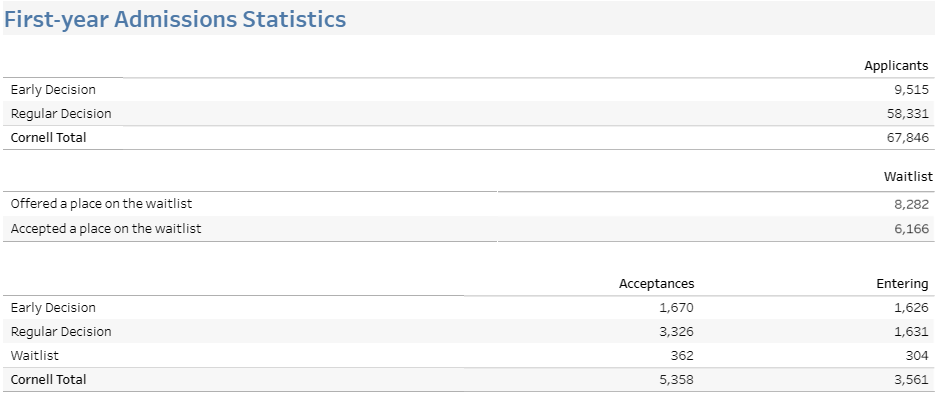This screenshot has width=939, height=397.
Task: Select Accepted a place on the waitlist
Action: click(106, 229)
